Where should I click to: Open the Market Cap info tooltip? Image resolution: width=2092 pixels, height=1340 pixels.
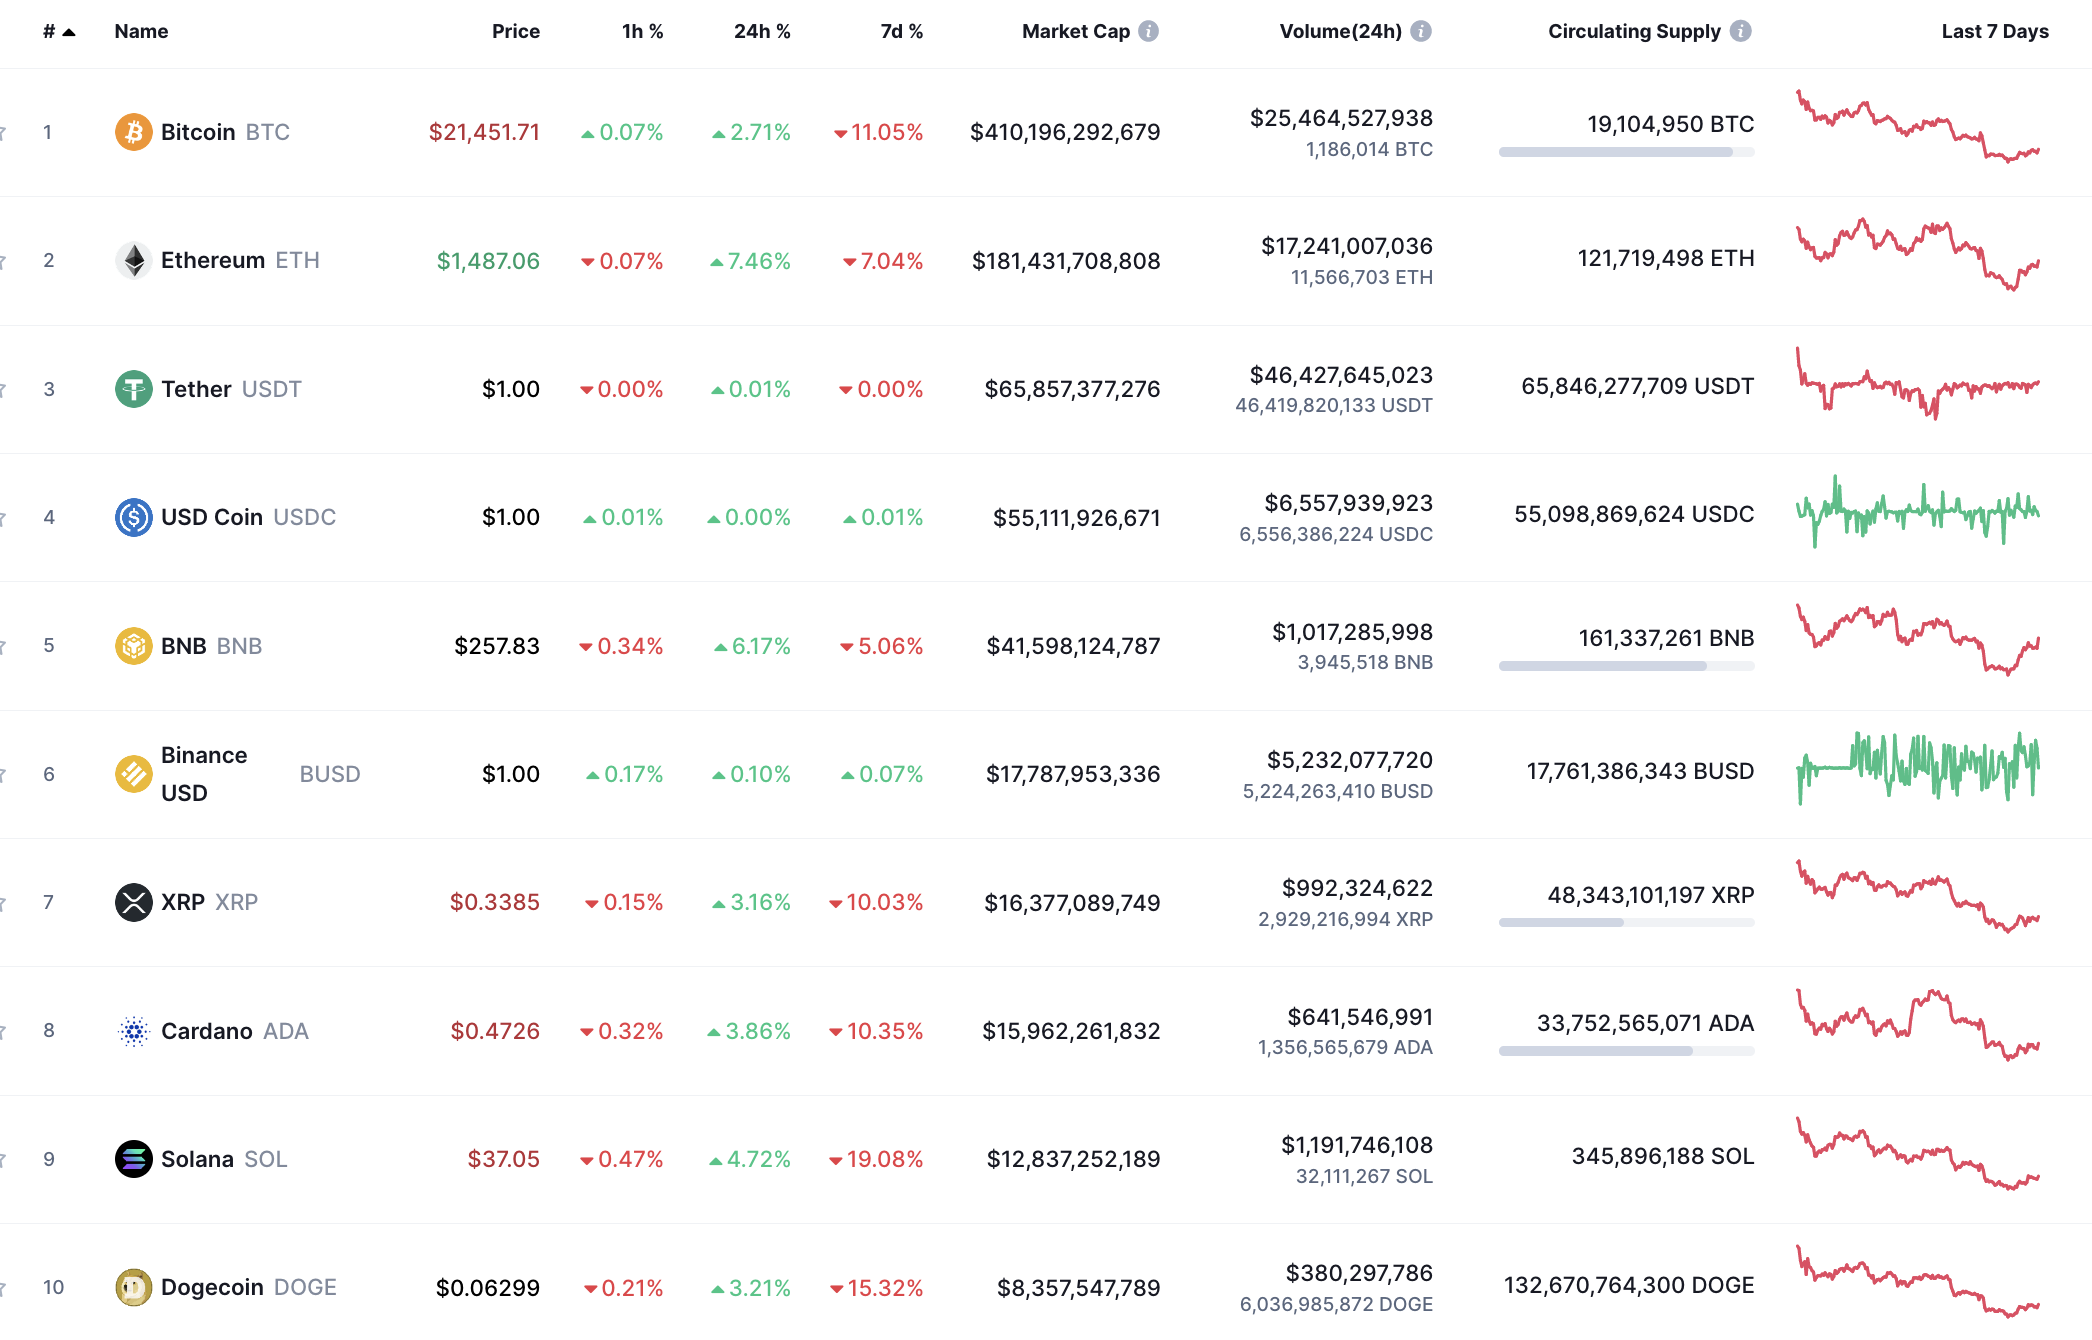click(1148, 31)
